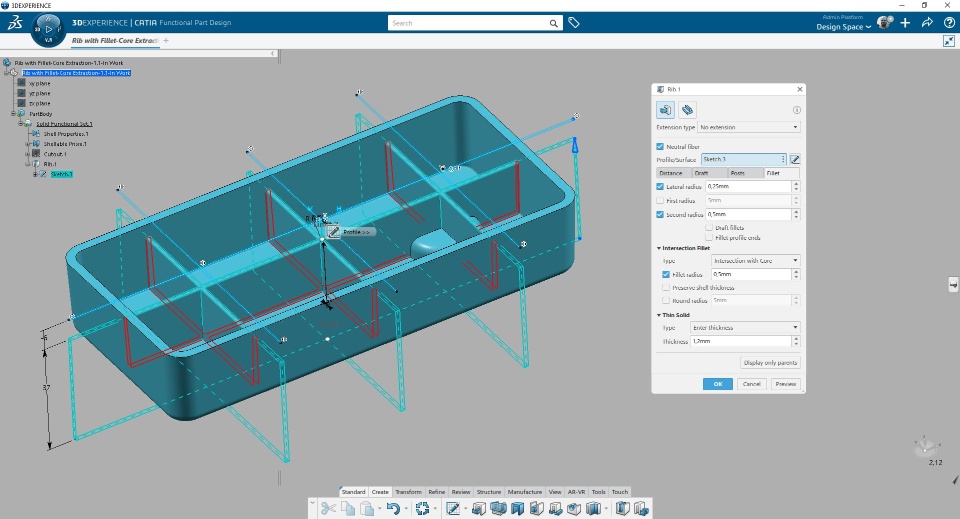960x519 pixels.
Task: Enable the Preserve shell thickness checkbox
Action: click(666, 288)
